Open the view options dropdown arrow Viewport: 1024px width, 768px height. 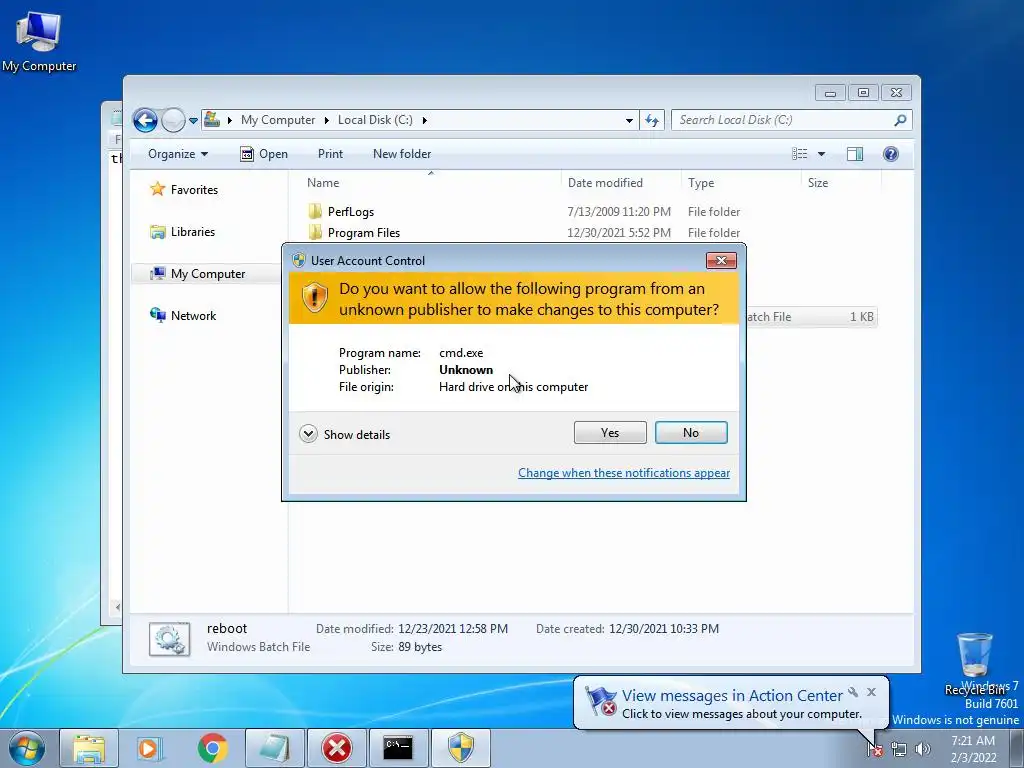[822, 154]
